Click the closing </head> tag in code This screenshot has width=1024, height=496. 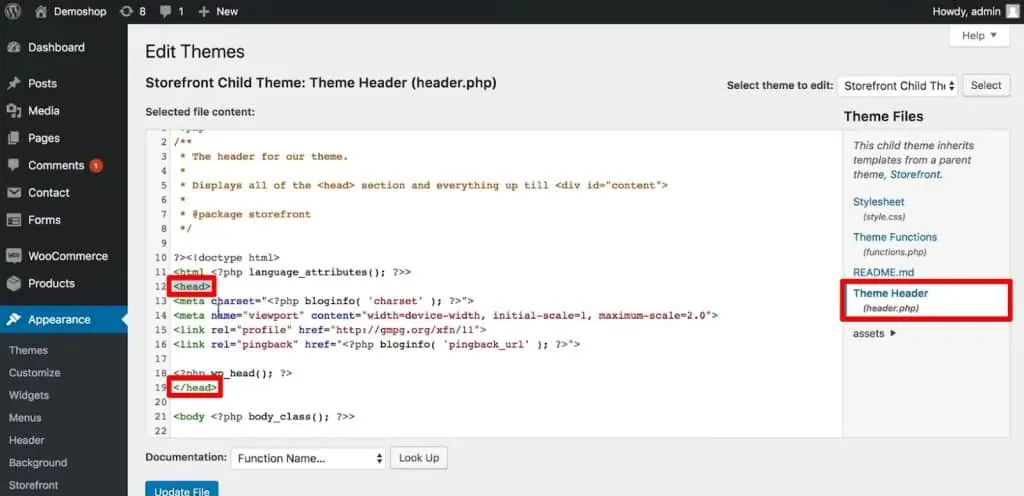click(x=195, y=388)
